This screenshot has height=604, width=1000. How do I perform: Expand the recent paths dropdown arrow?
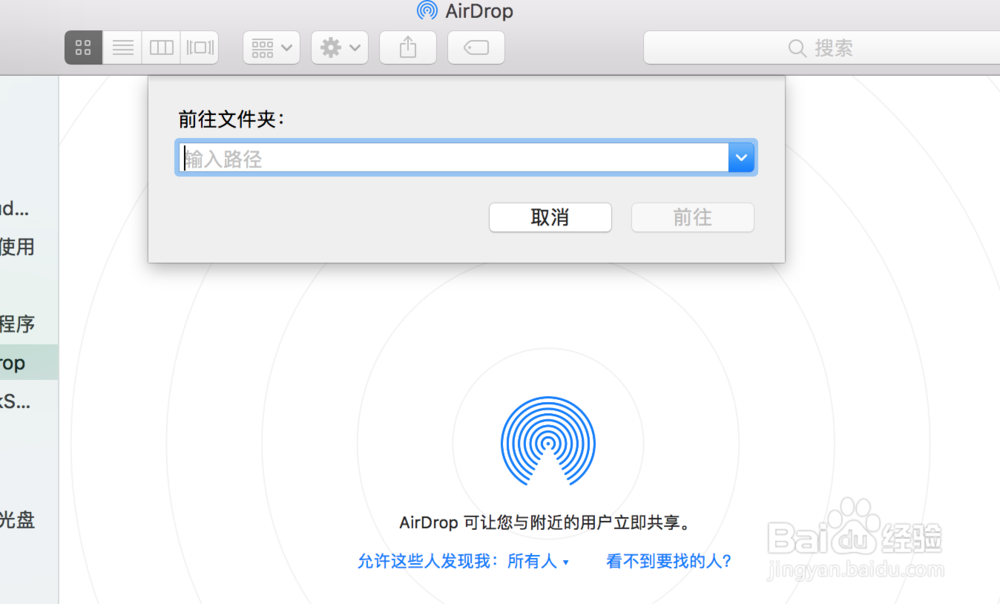(742, 158)
